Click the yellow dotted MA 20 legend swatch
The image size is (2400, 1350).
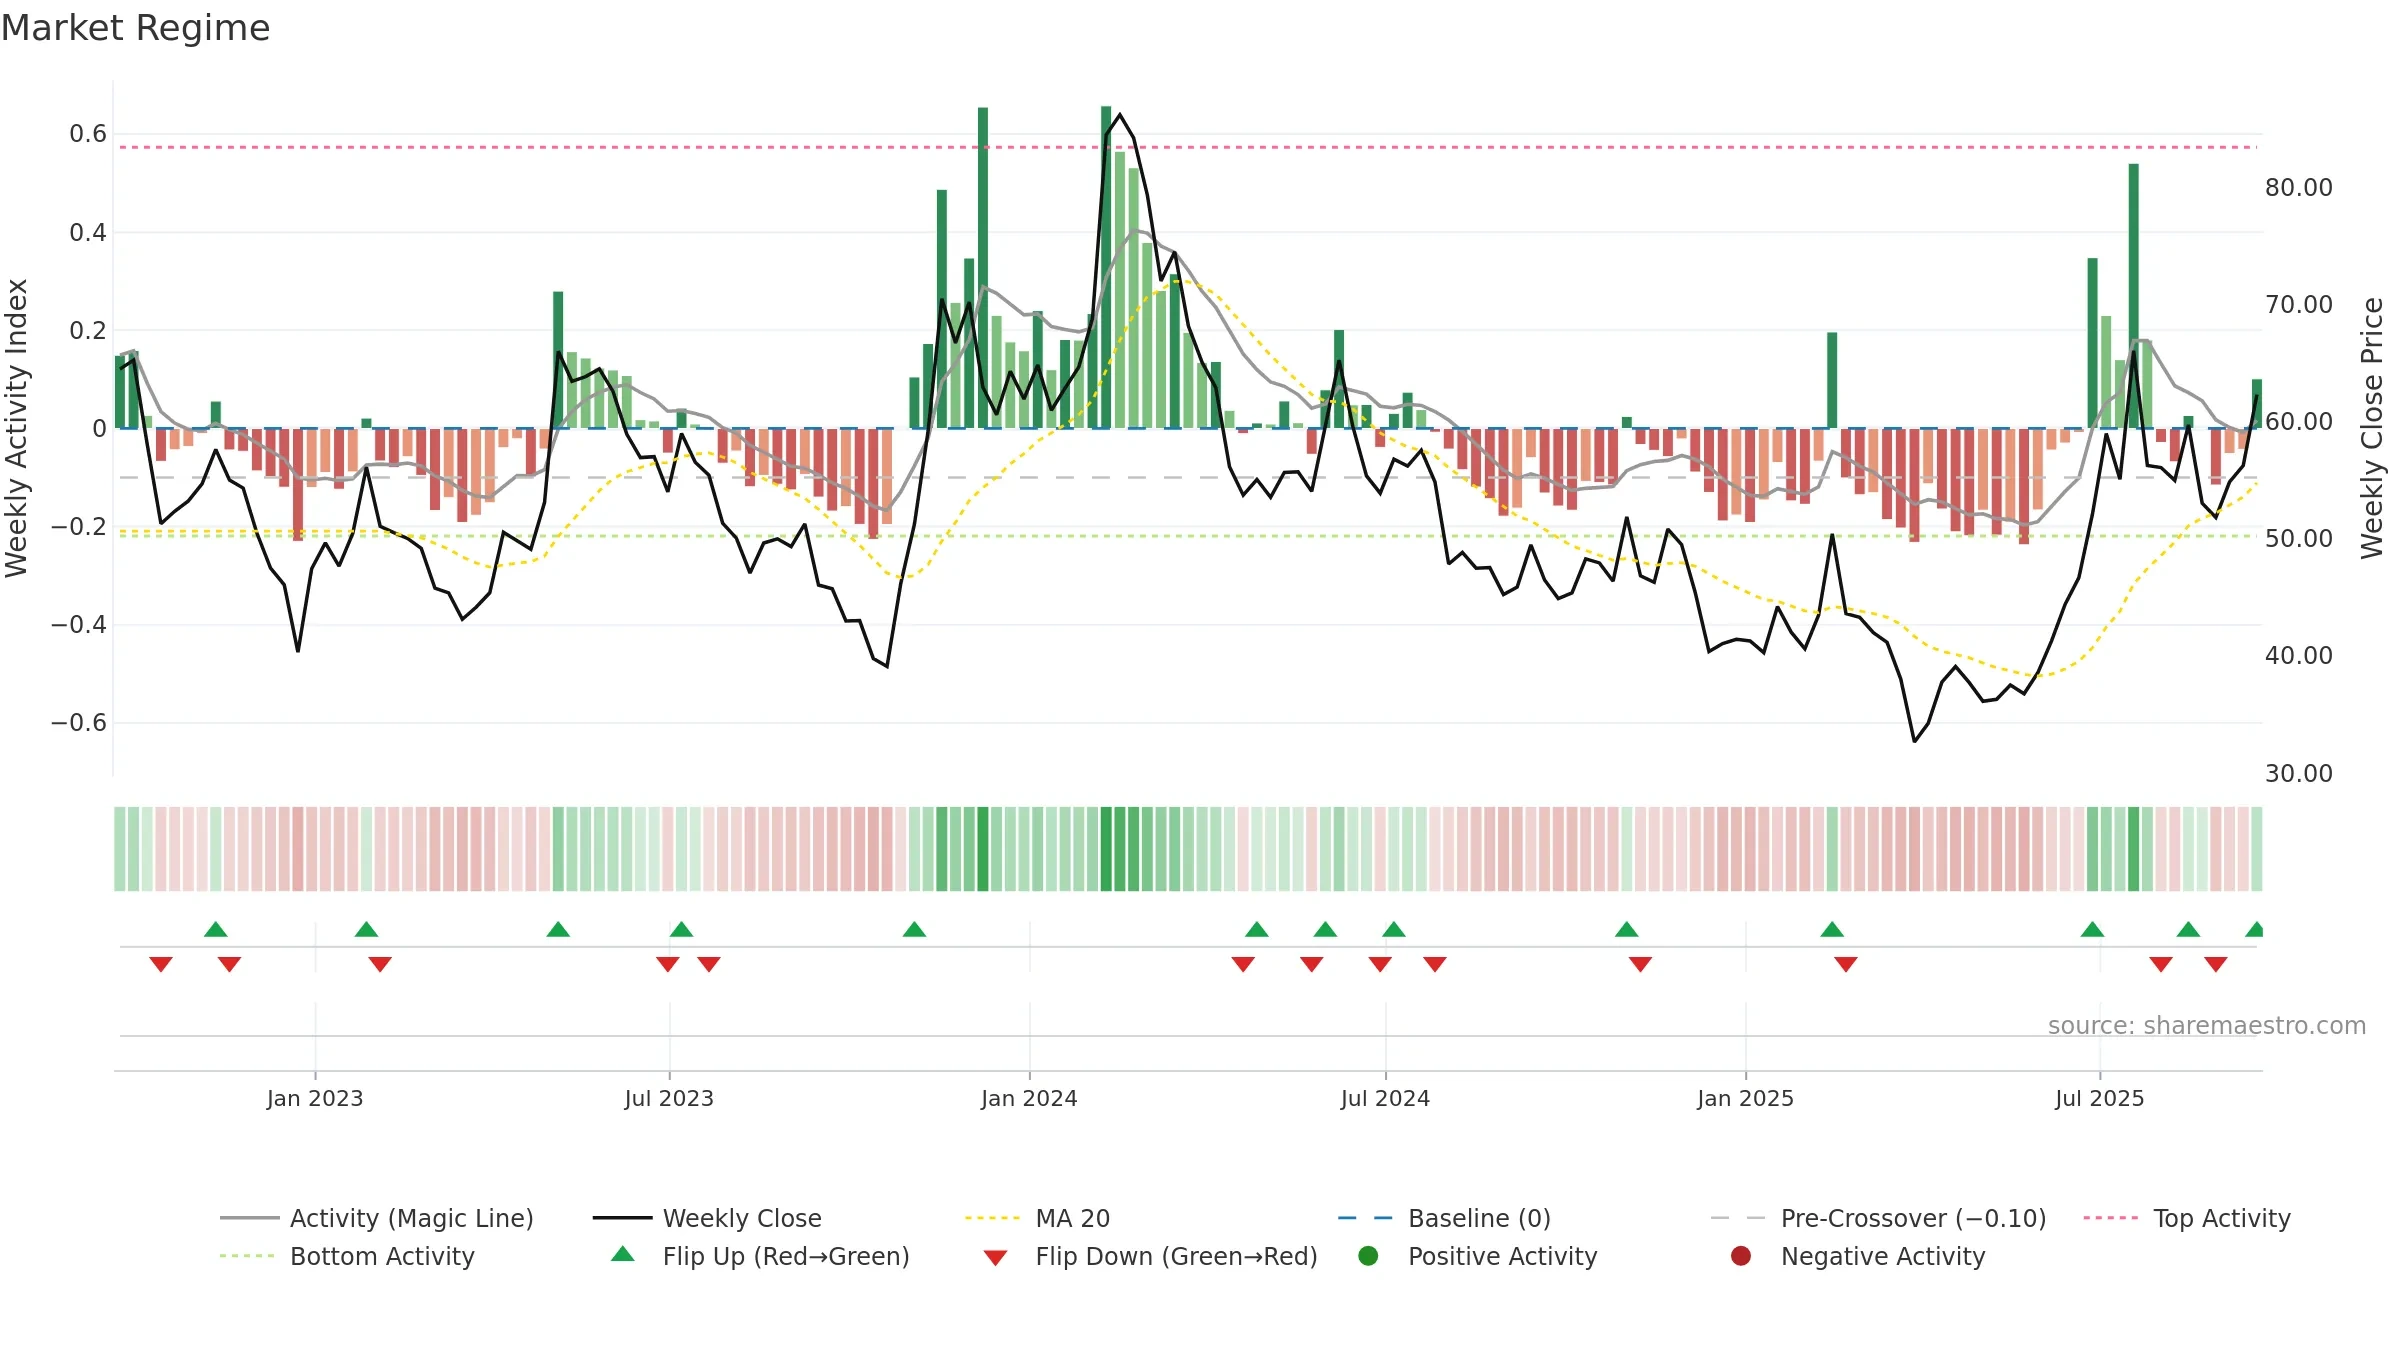coord(992,1218)
